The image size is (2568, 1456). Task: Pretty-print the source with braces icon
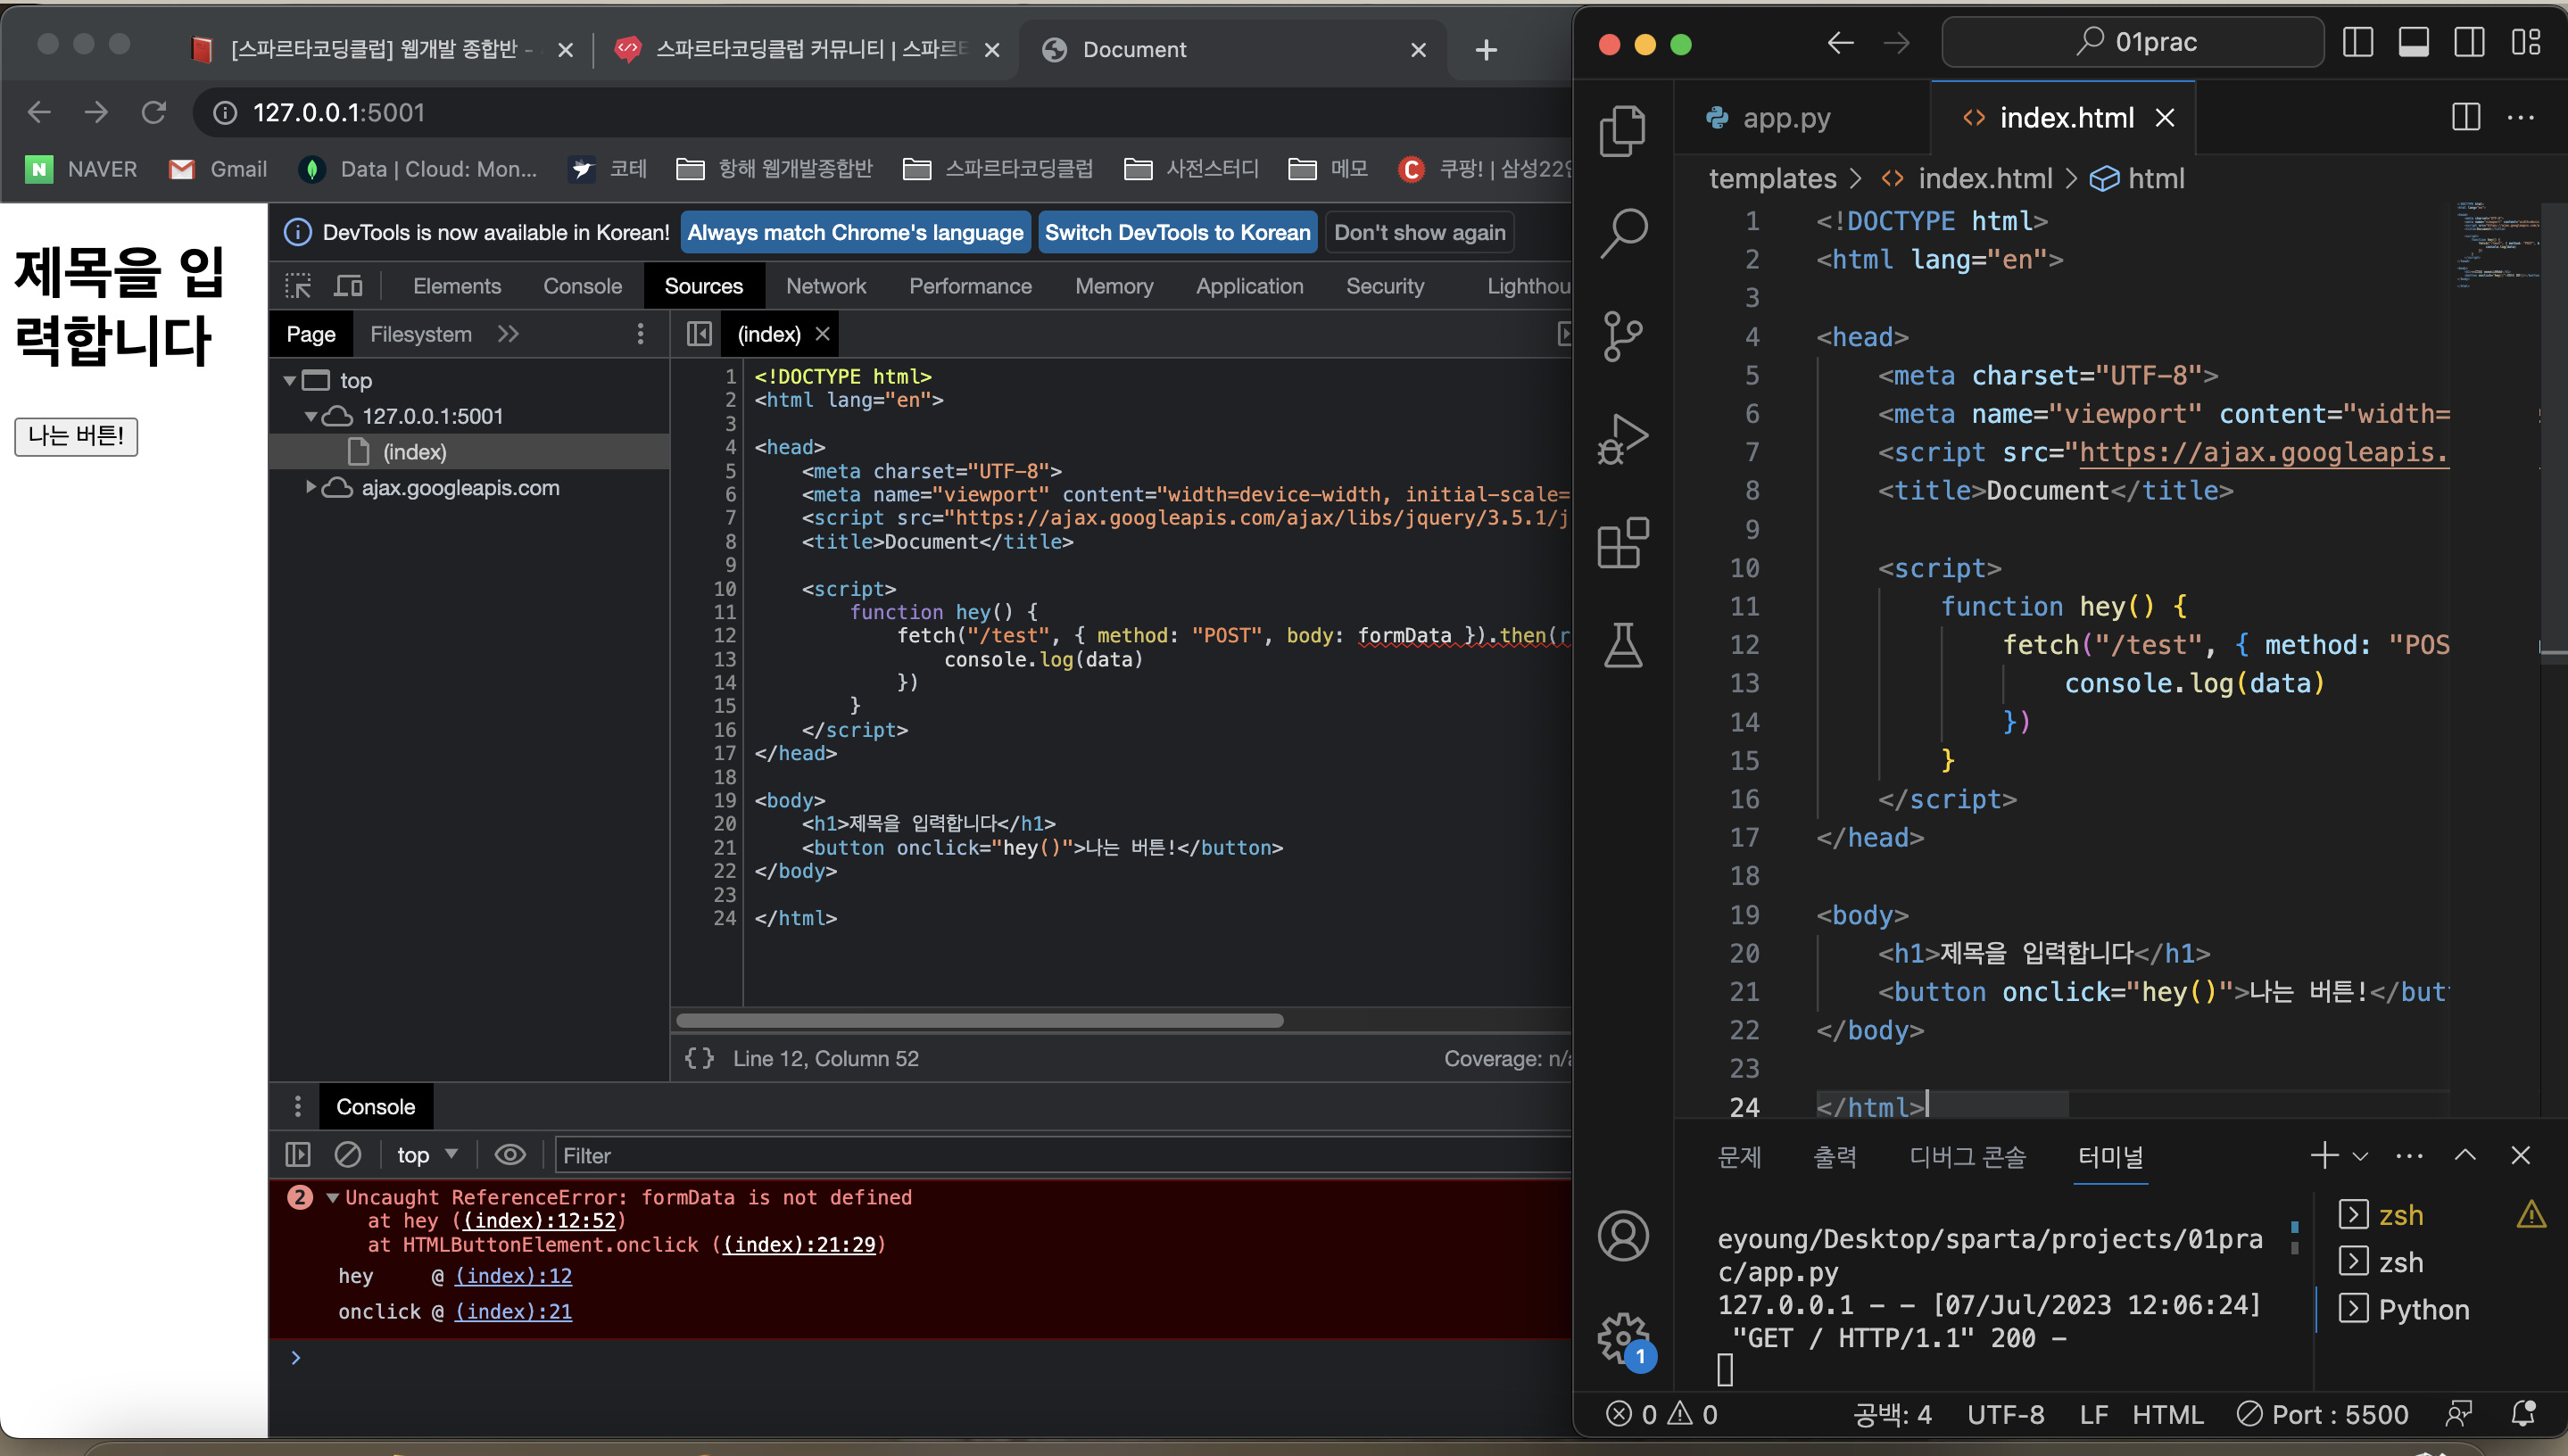[699, 1058]
